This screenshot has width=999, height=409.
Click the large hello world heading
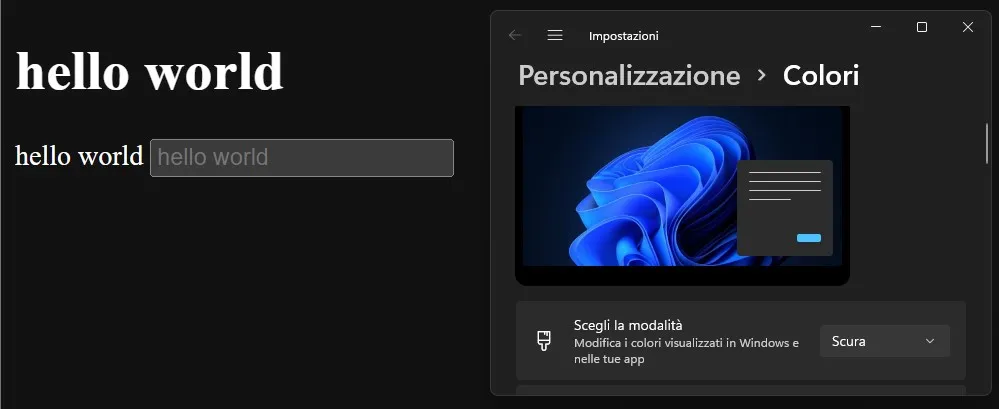(150, 71)
